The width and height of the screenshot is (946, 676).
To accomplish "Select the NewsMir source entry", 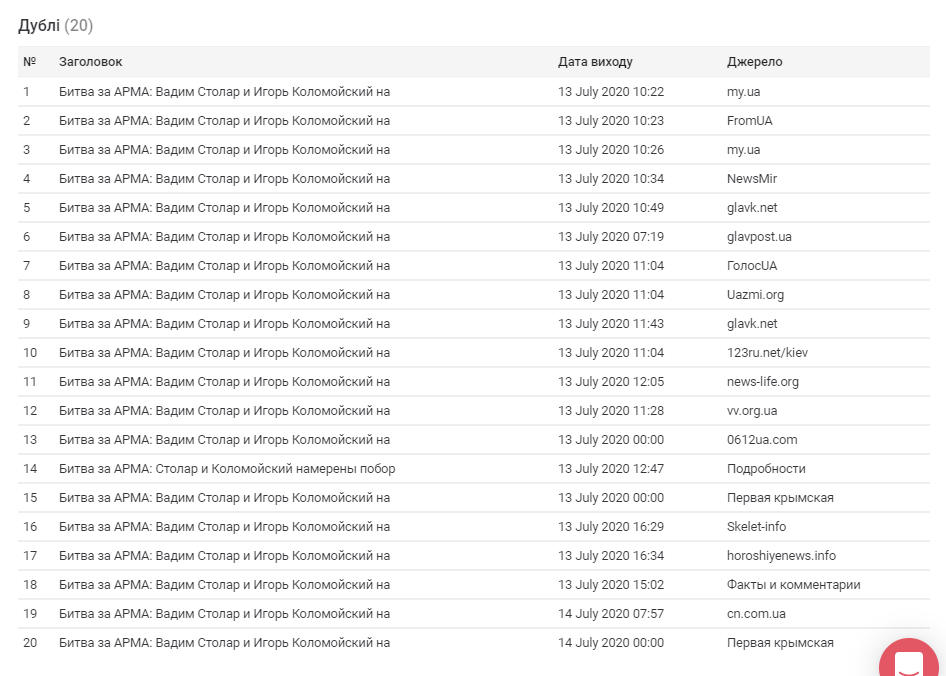I will click(x=752, y=179).
